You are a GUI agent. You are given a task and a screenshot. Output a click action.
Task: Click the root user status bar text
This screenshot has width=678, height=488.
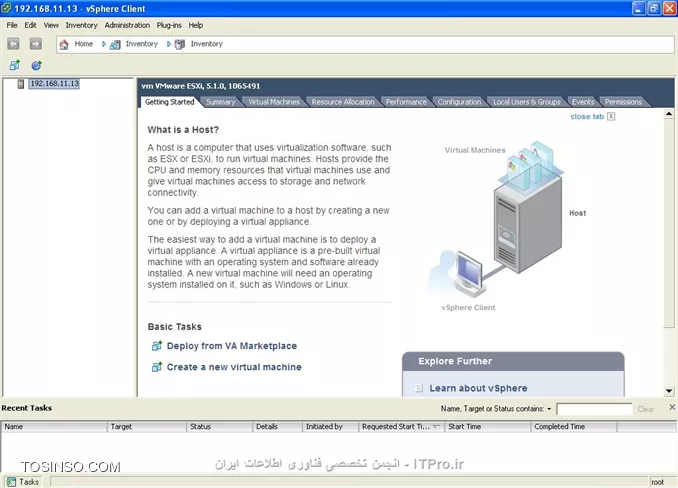[x=657, y=482]
